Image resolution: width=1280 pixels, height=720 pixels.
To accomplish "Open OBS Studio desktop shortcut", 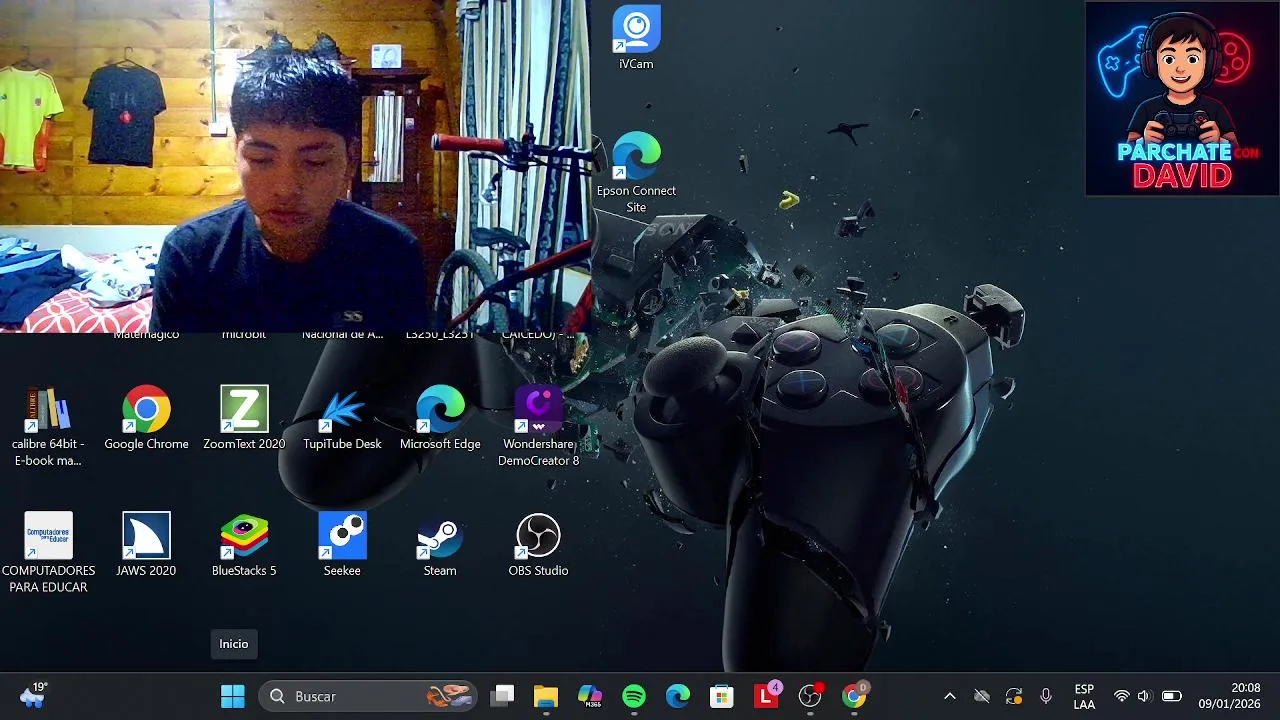I will 538,545.
